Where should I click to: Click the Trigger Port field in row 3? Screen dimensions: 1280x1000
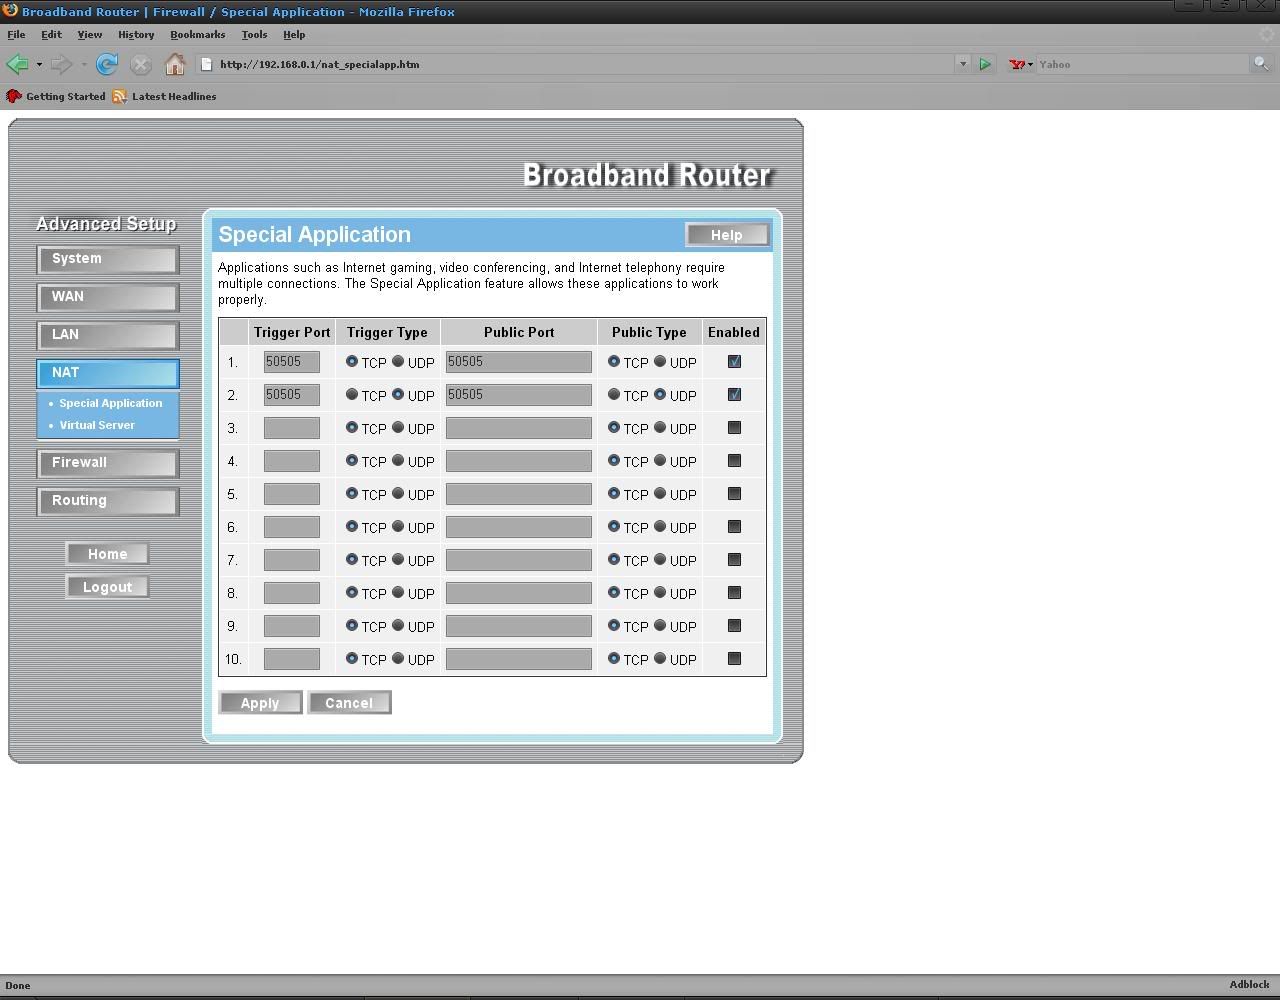pyautogui.click(x=291, y=428)
